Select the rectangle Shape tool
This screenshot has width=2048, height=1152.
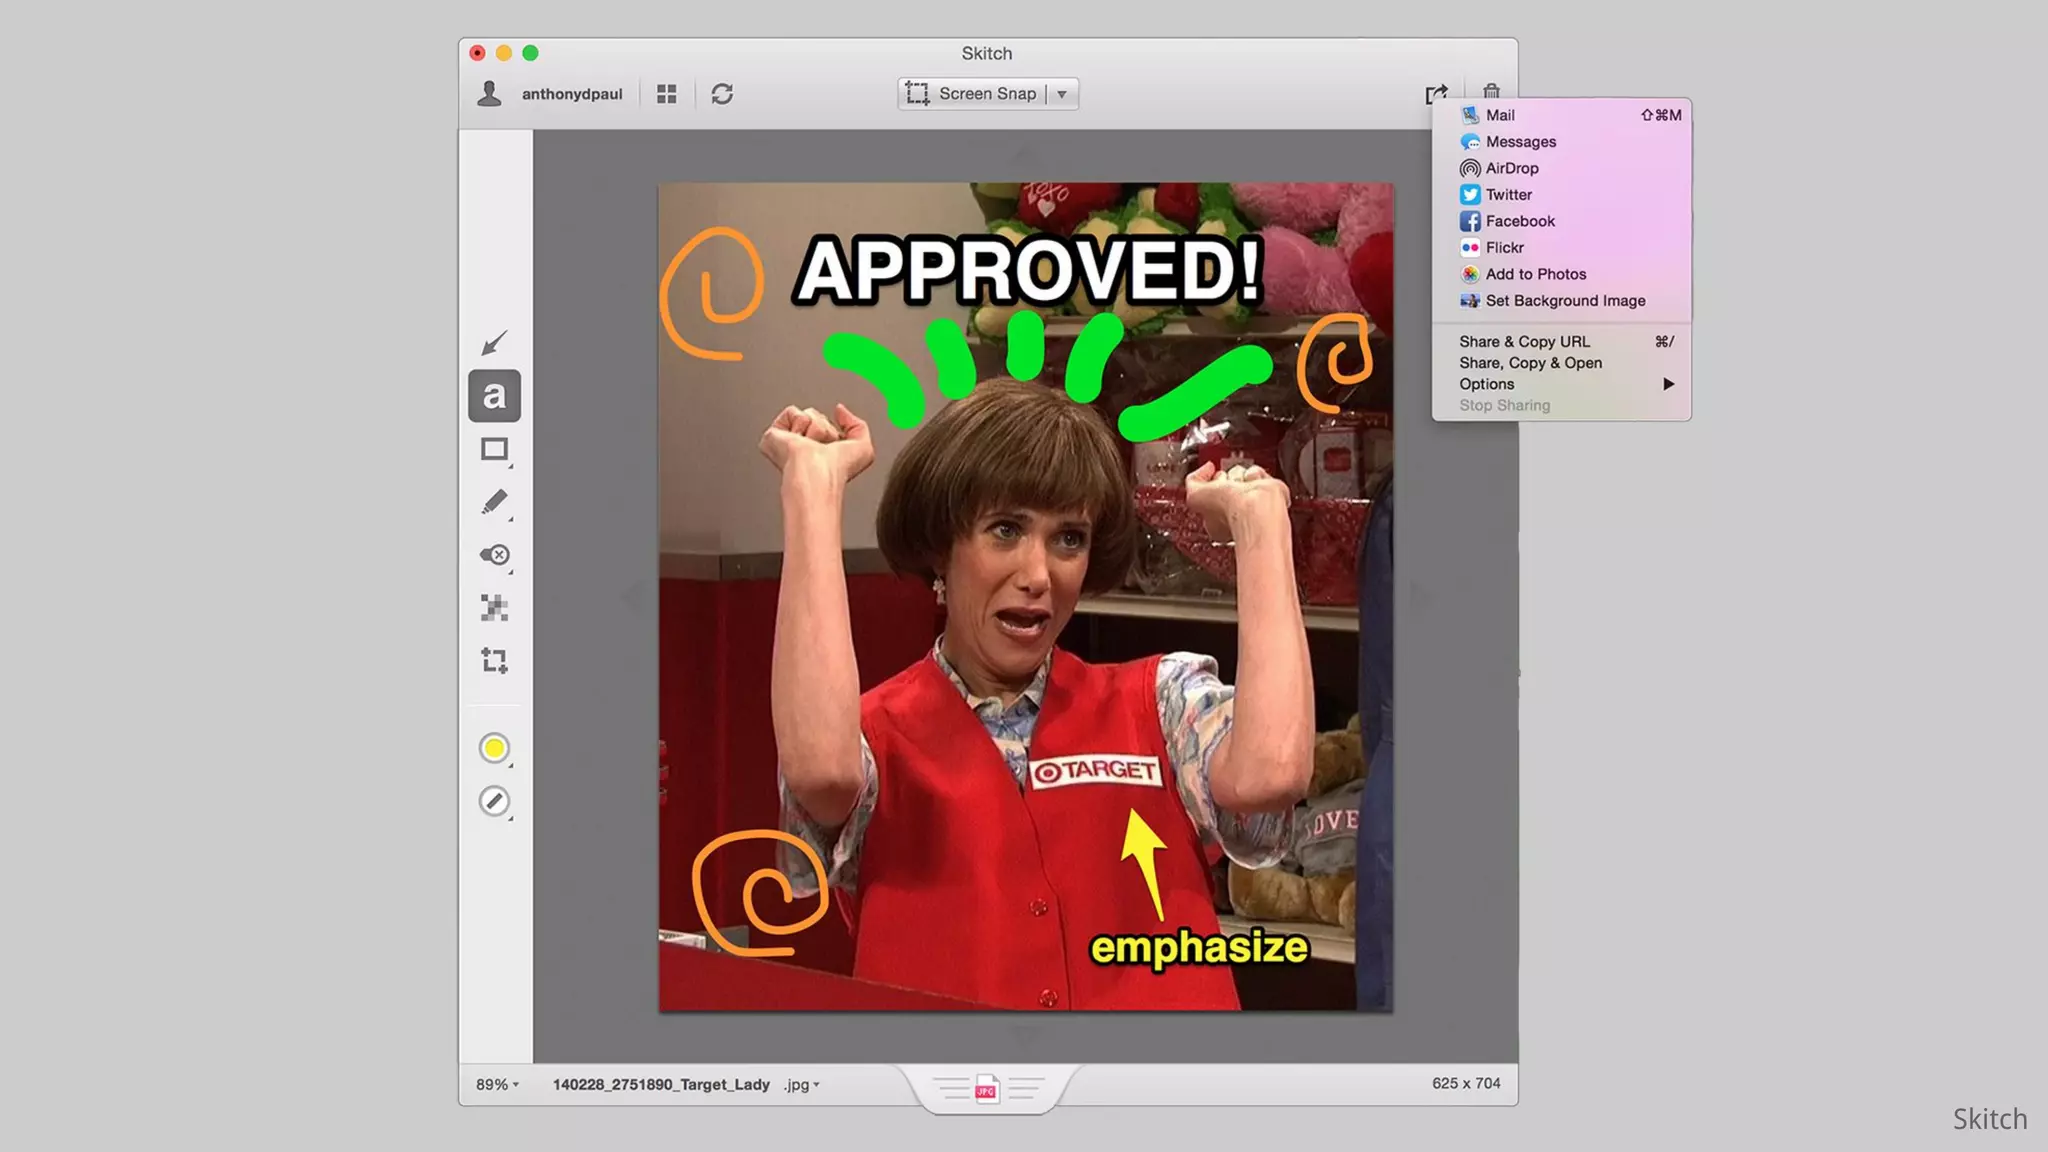pyautogui.click(x=494, y=449)
